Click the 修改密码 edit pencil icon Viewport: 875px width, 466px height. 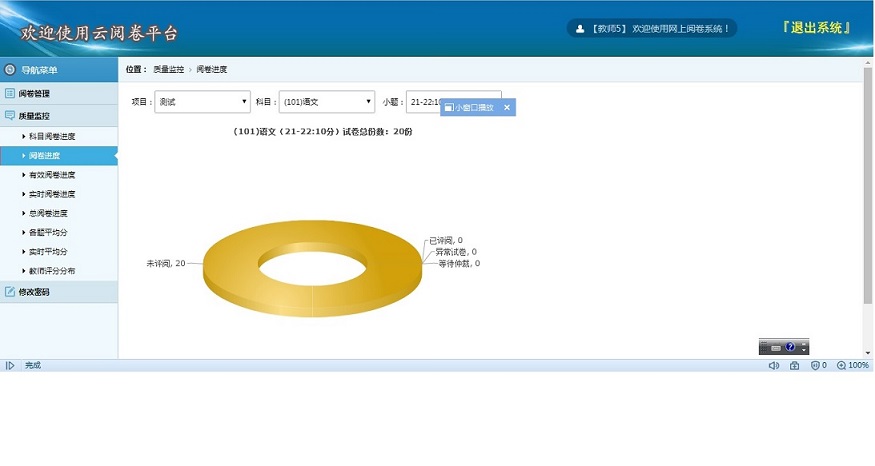(x=9, y=291)
